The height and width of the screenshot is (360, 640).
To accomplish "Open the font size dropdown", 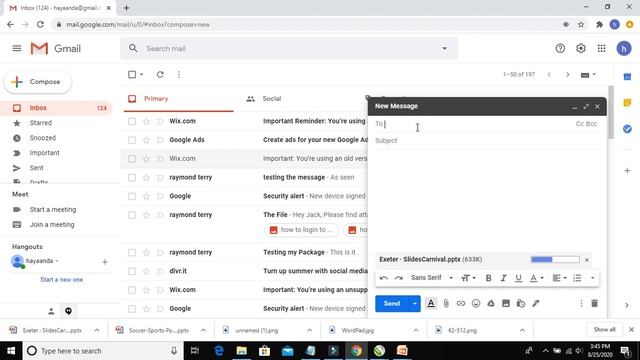I will (468, 278).
